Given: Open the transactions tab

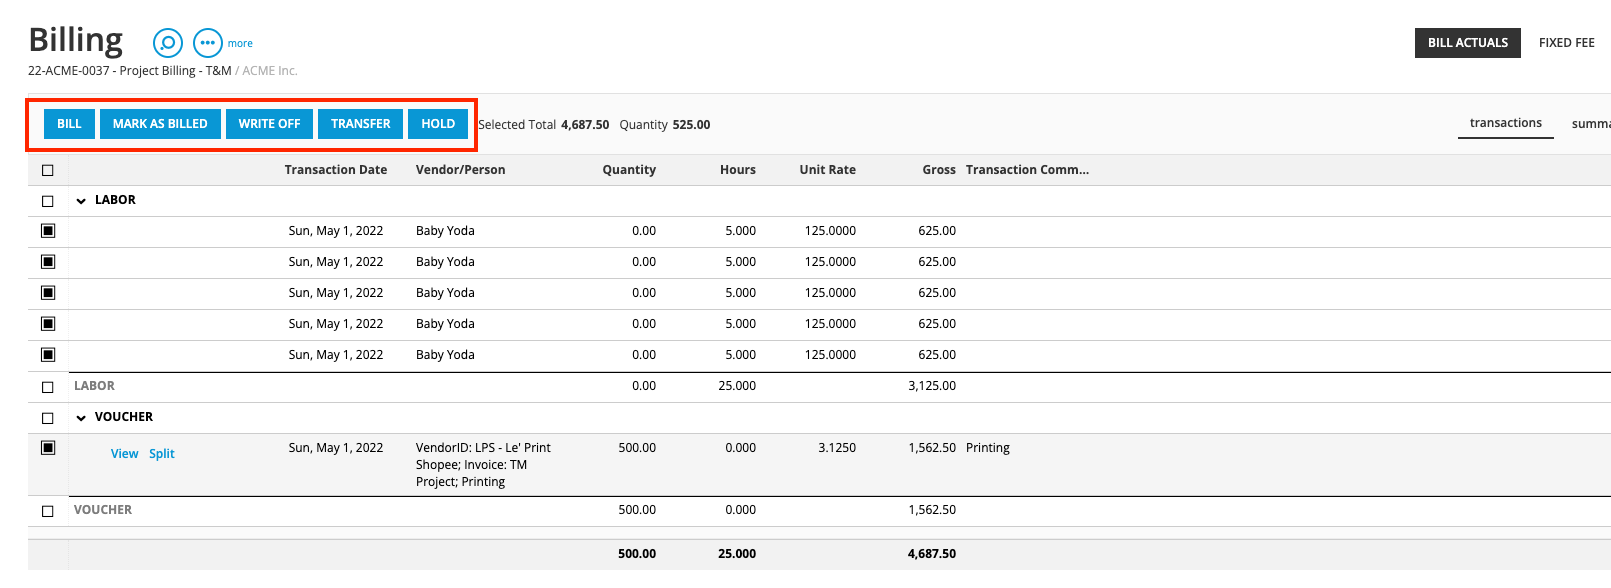Looking at the screenshot, I should (x=1506, y=123).
